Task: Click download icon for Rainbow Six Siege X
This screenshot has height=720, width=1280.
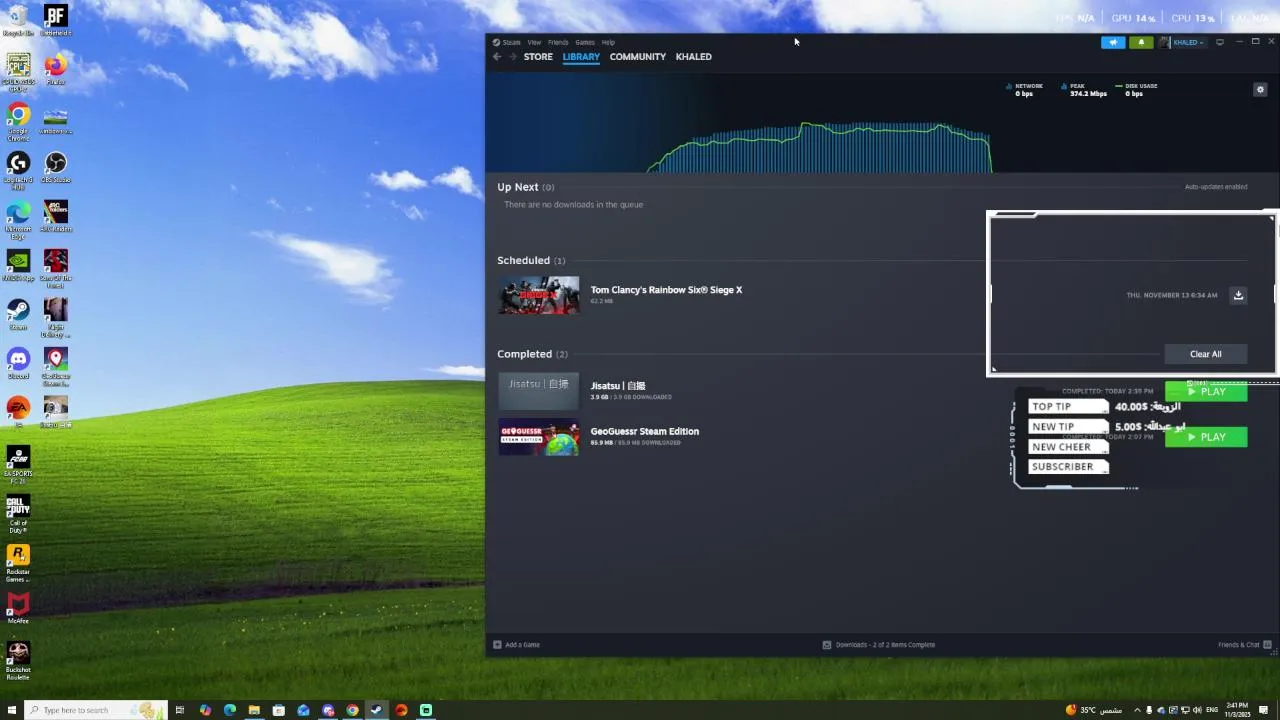Action: 1238,295
